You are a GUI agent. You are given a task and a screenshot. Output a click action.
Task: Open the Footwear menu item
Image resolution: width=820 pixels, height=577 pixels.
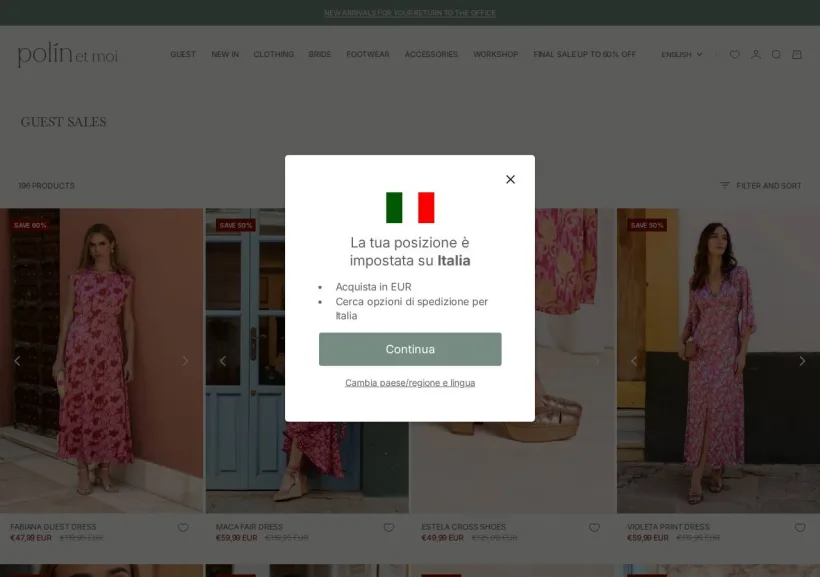(x=368, y=54)
